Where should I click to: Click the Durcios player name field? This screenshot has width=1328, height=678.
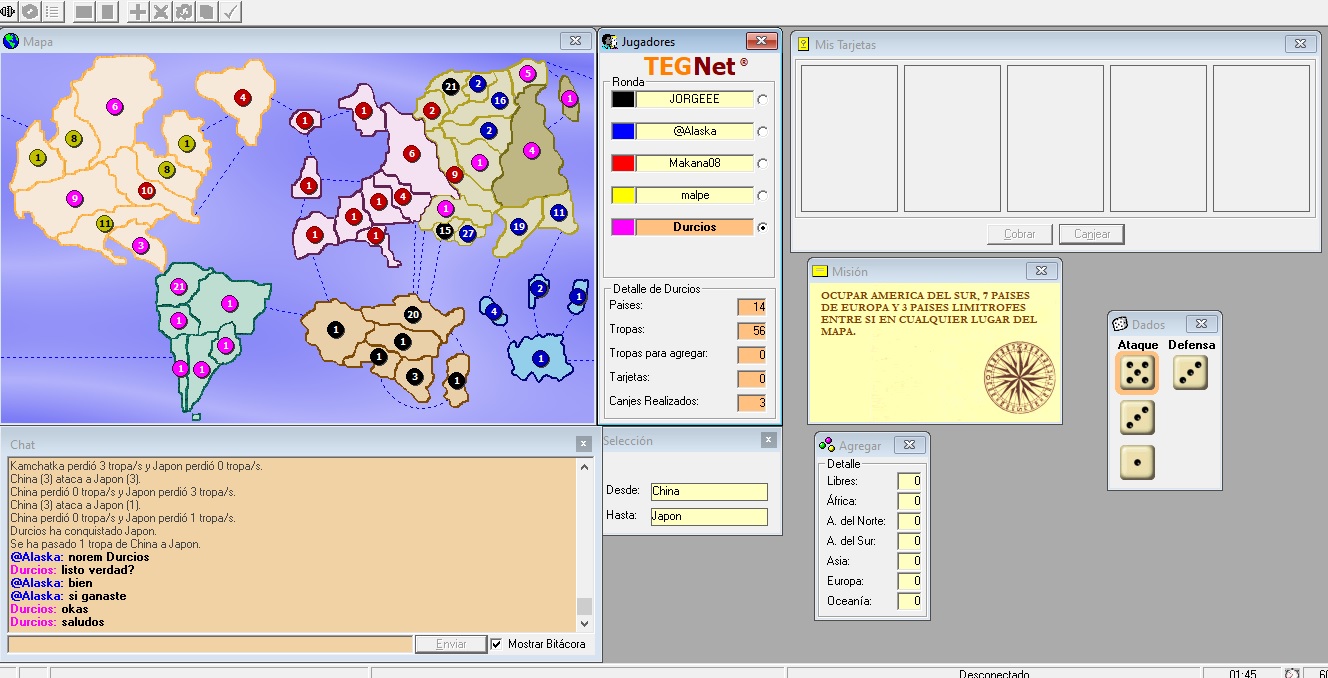click(x=694, y=227)
